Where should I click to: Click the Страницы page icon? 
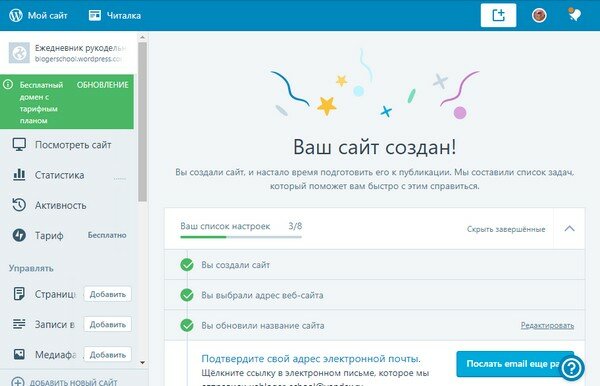pos(19,294)
